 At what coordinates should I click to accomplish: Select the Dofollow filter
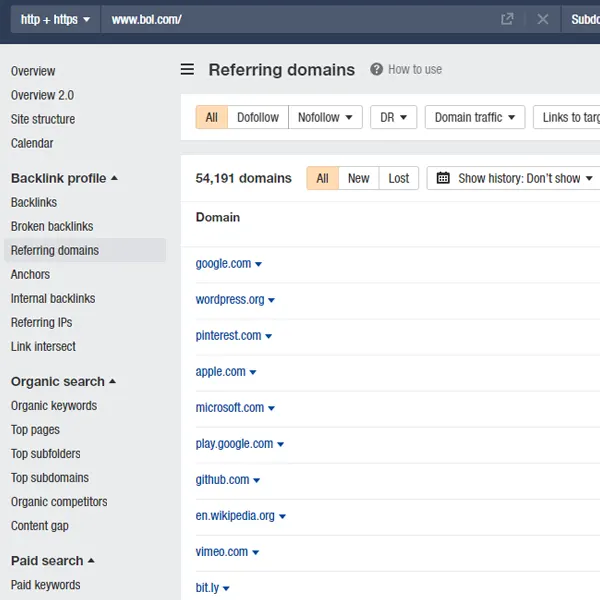tap(258, 117)
